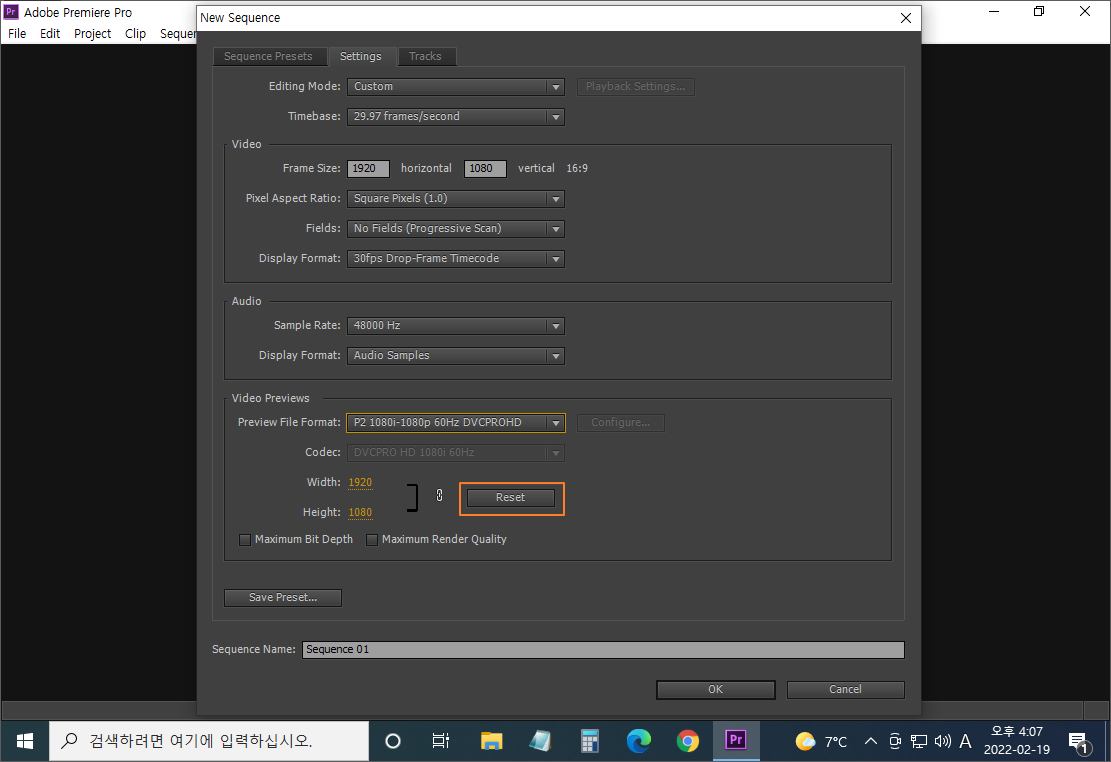
Task: Open network icon in system tray
Action: (918, 741)
